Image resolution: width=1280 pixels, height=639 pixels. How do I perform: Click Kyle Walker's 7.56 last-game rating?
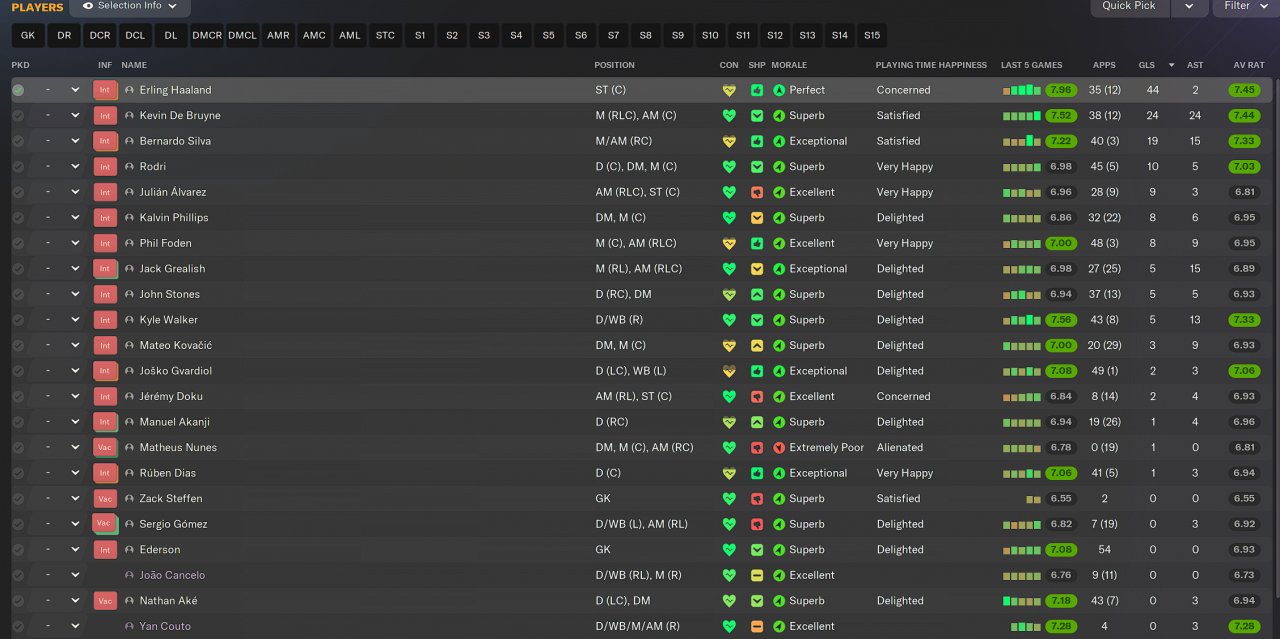(1061, 320)
